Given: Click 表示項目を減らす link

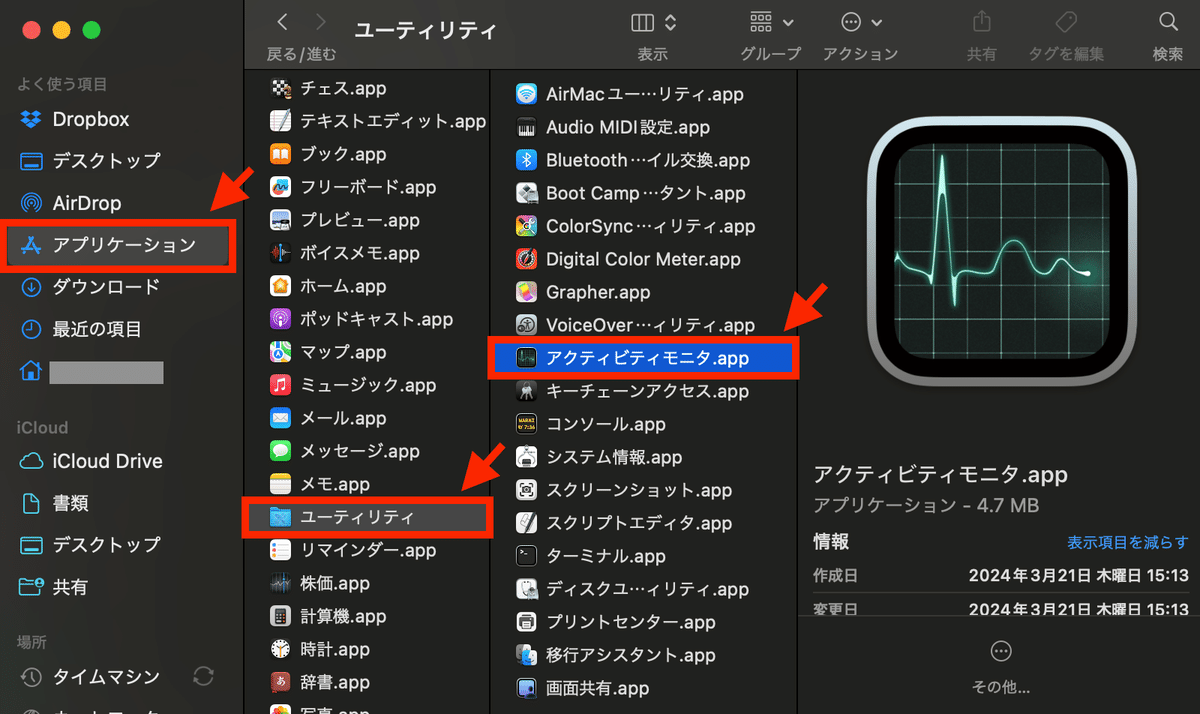Looking at the screenshot, I should 1128,542.
